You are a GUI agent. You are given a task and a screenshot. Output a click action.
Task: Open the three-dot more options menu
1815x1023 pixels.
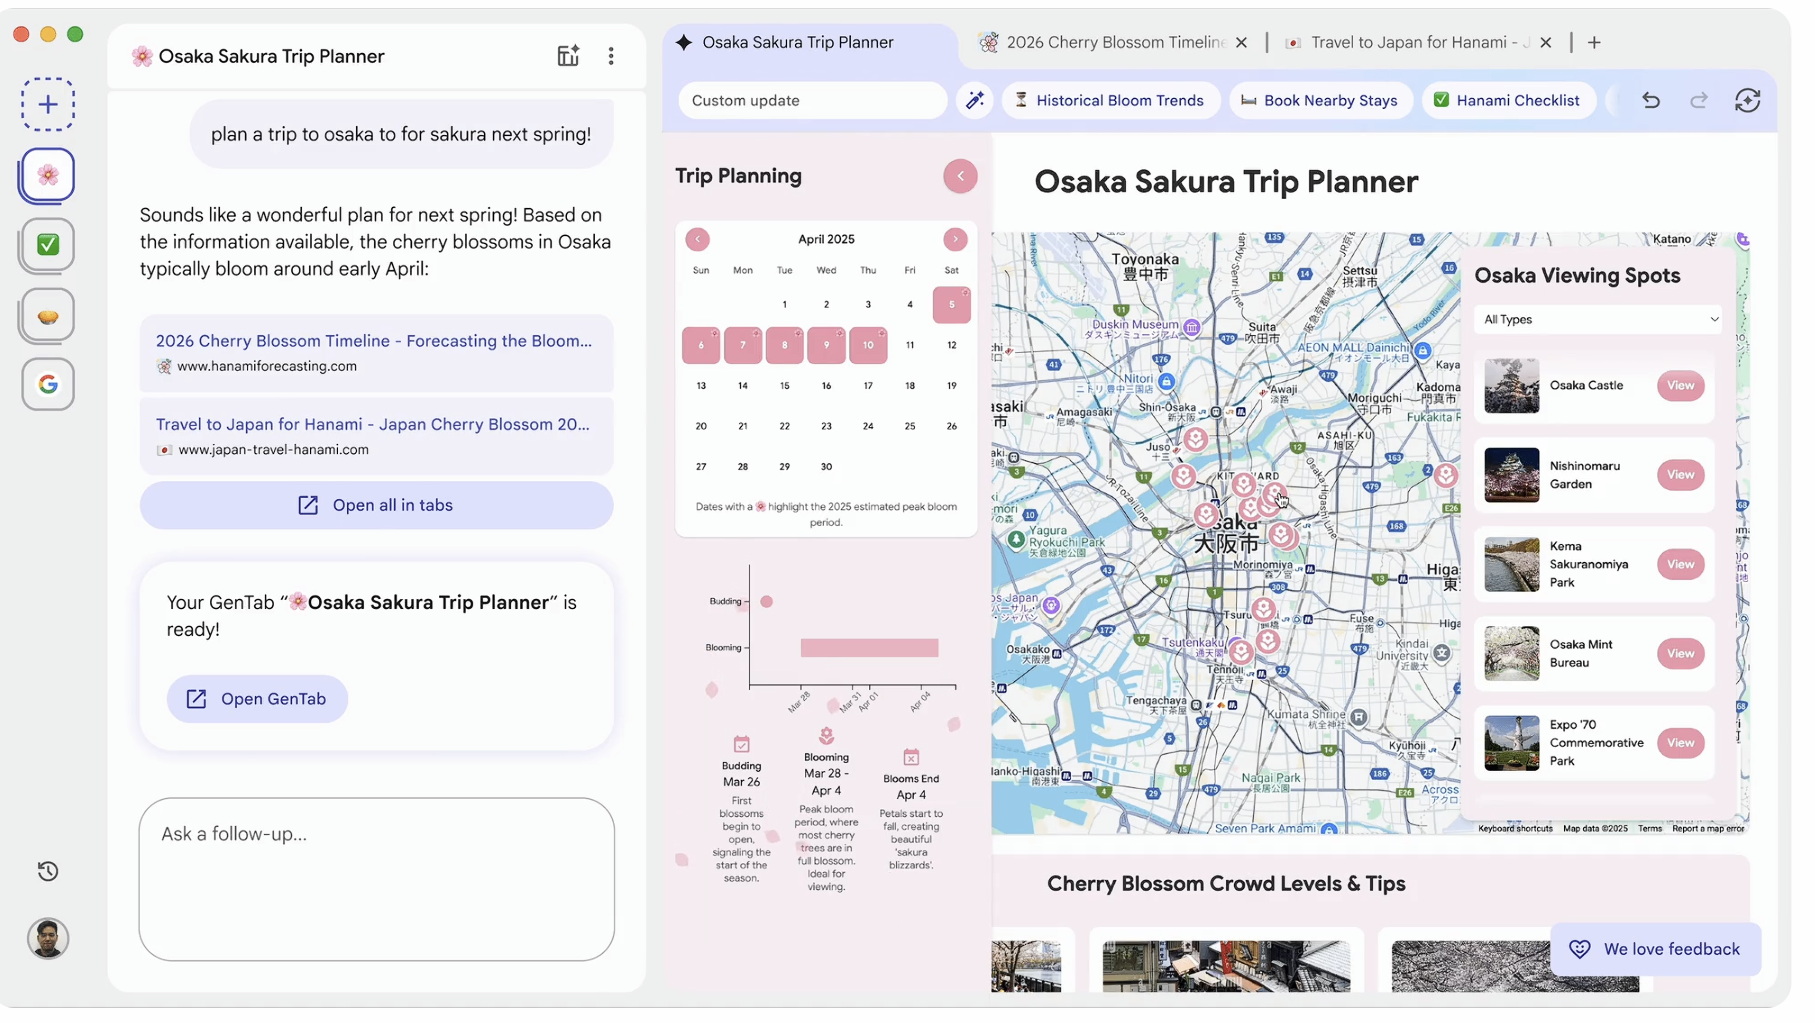tap(611, 56)
